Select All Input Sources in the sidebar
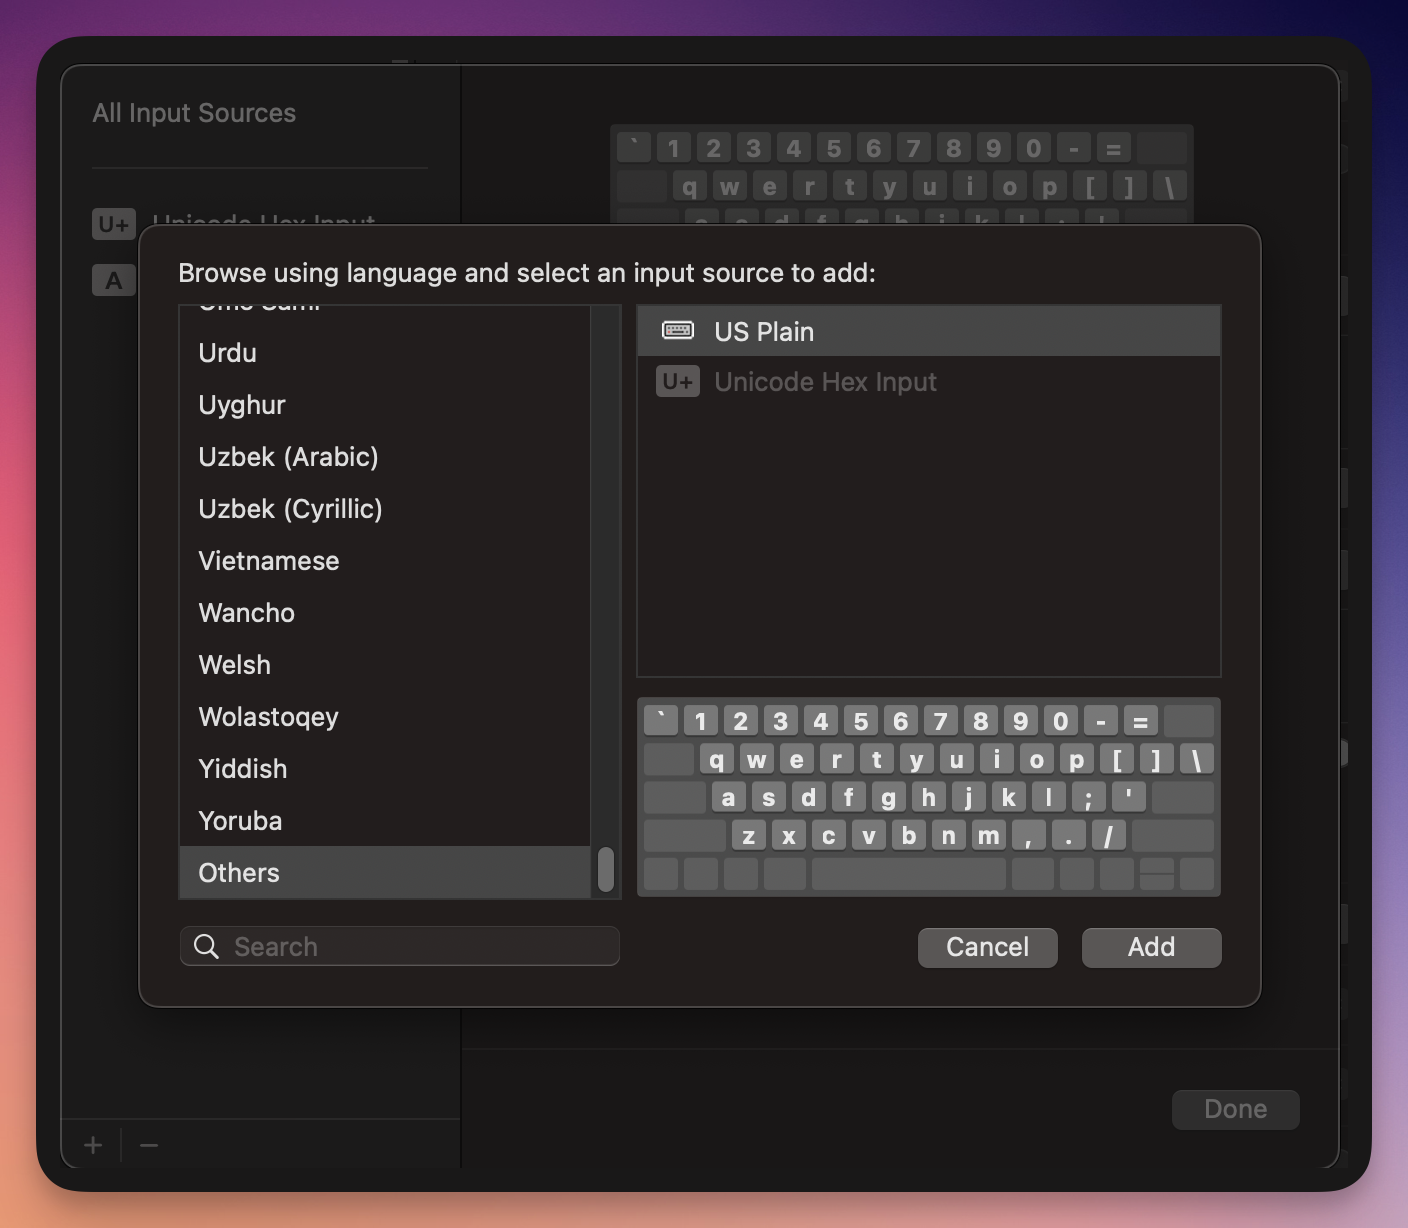The width and height of the screenshot is (1408, 1228). (194, 113)
